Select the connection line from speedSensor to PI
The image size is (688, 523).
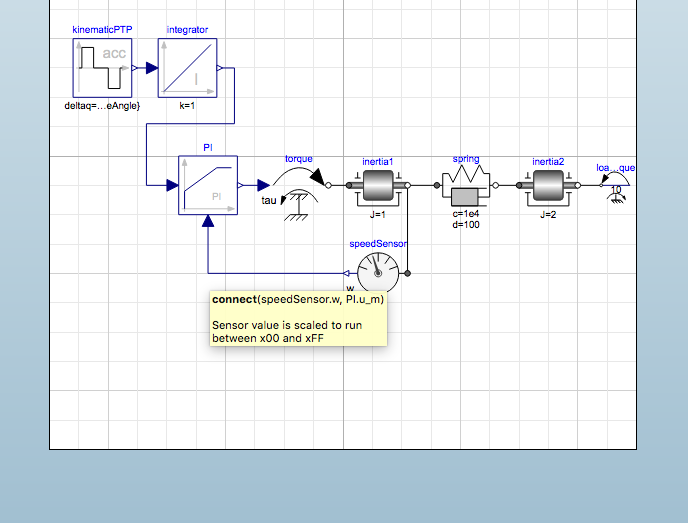click(x=276, y=273)
